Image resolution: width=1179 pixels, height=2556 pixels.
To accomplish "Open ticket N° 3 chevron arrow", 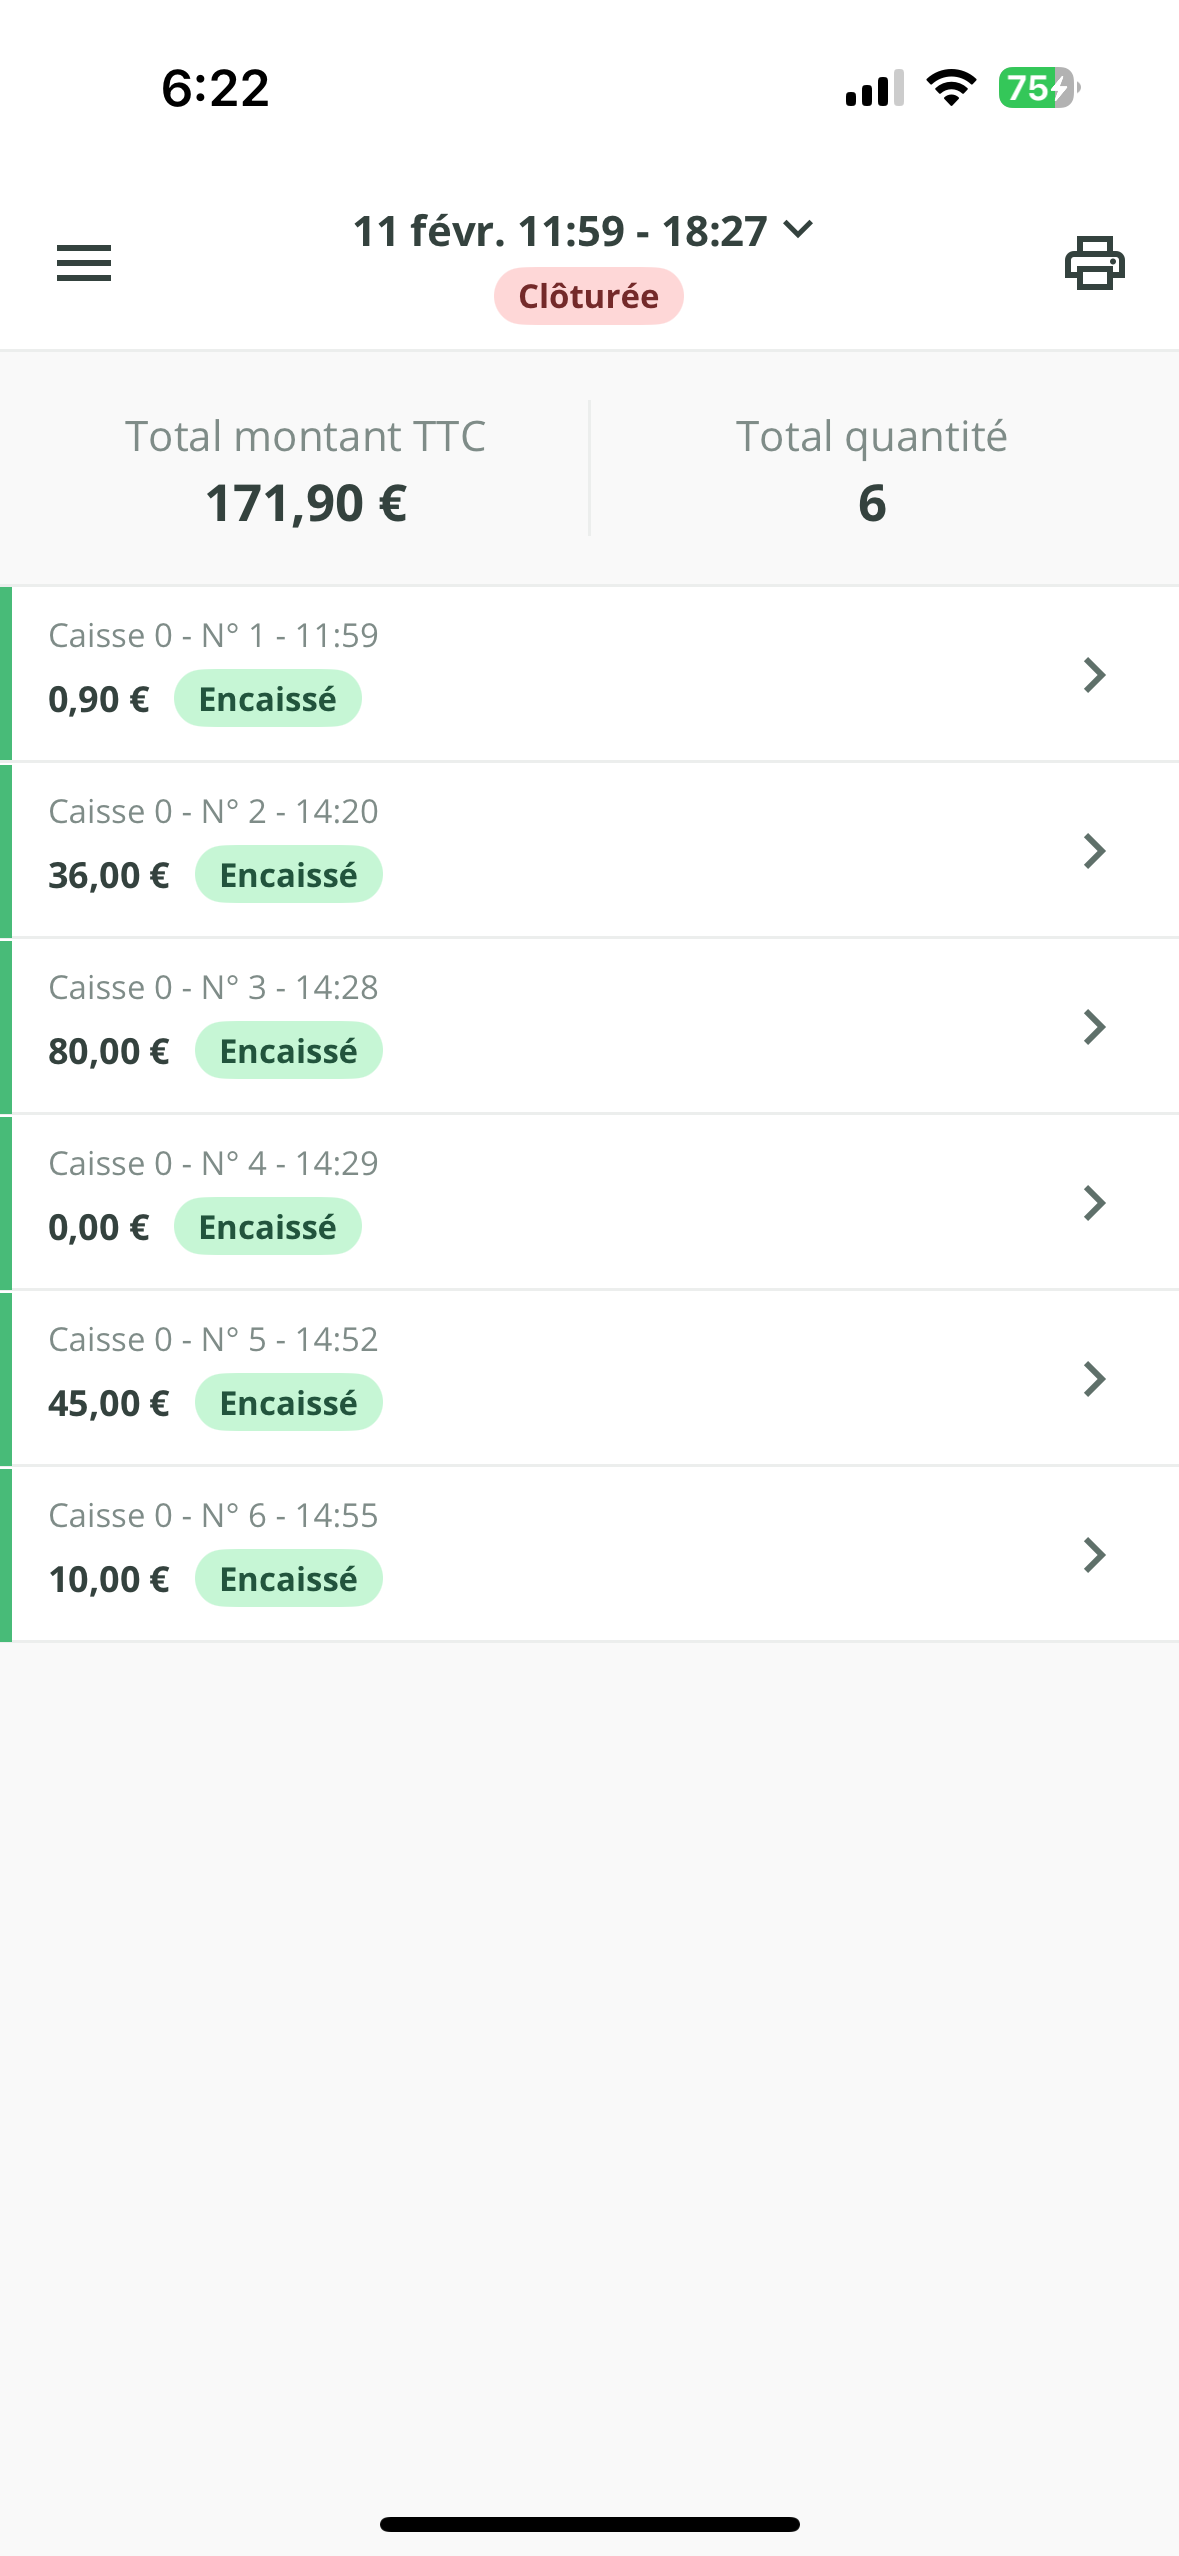I will pyautogui.click(x=1094, y=1027).
